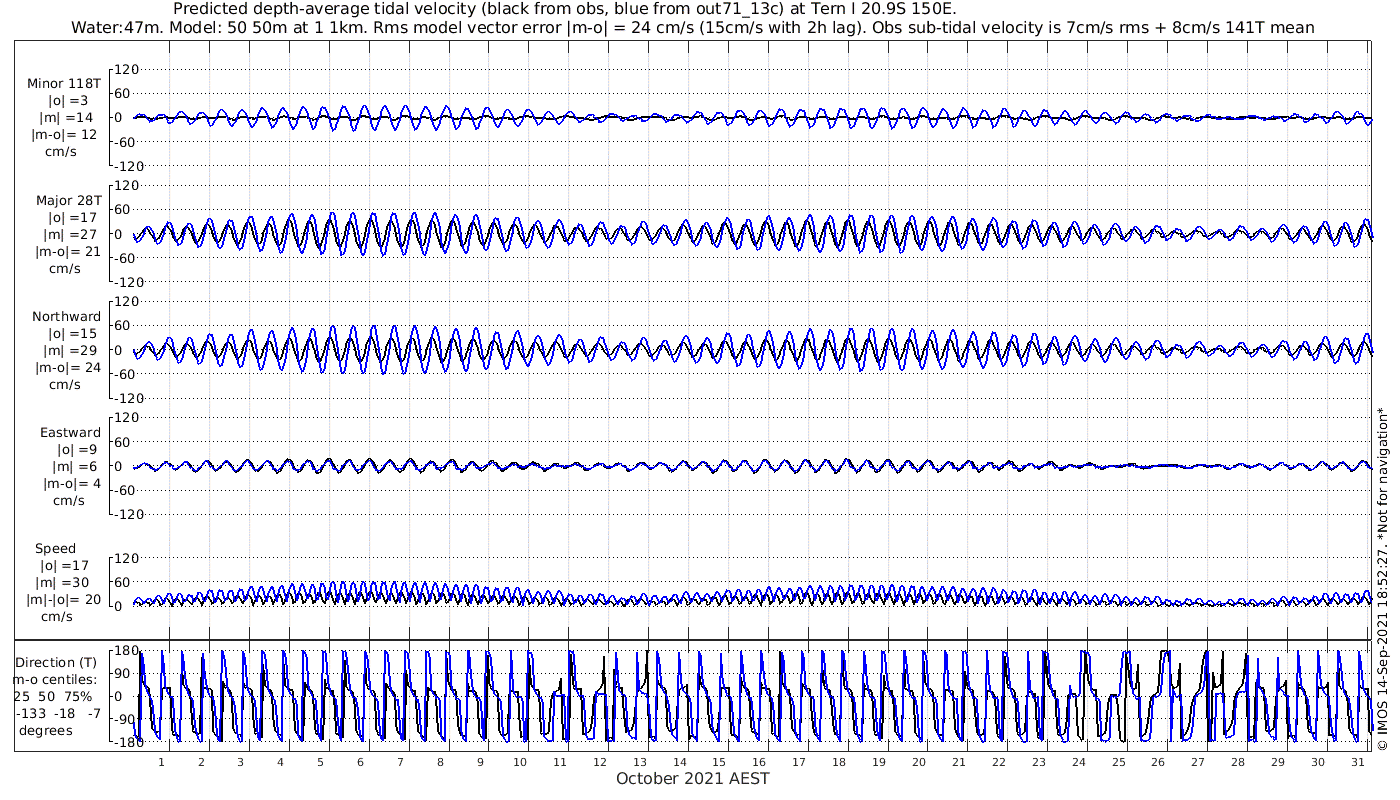Click the '|m| =27' value in Major panel
This screenshot has width=1400, height=800.
tap(72, 234)
